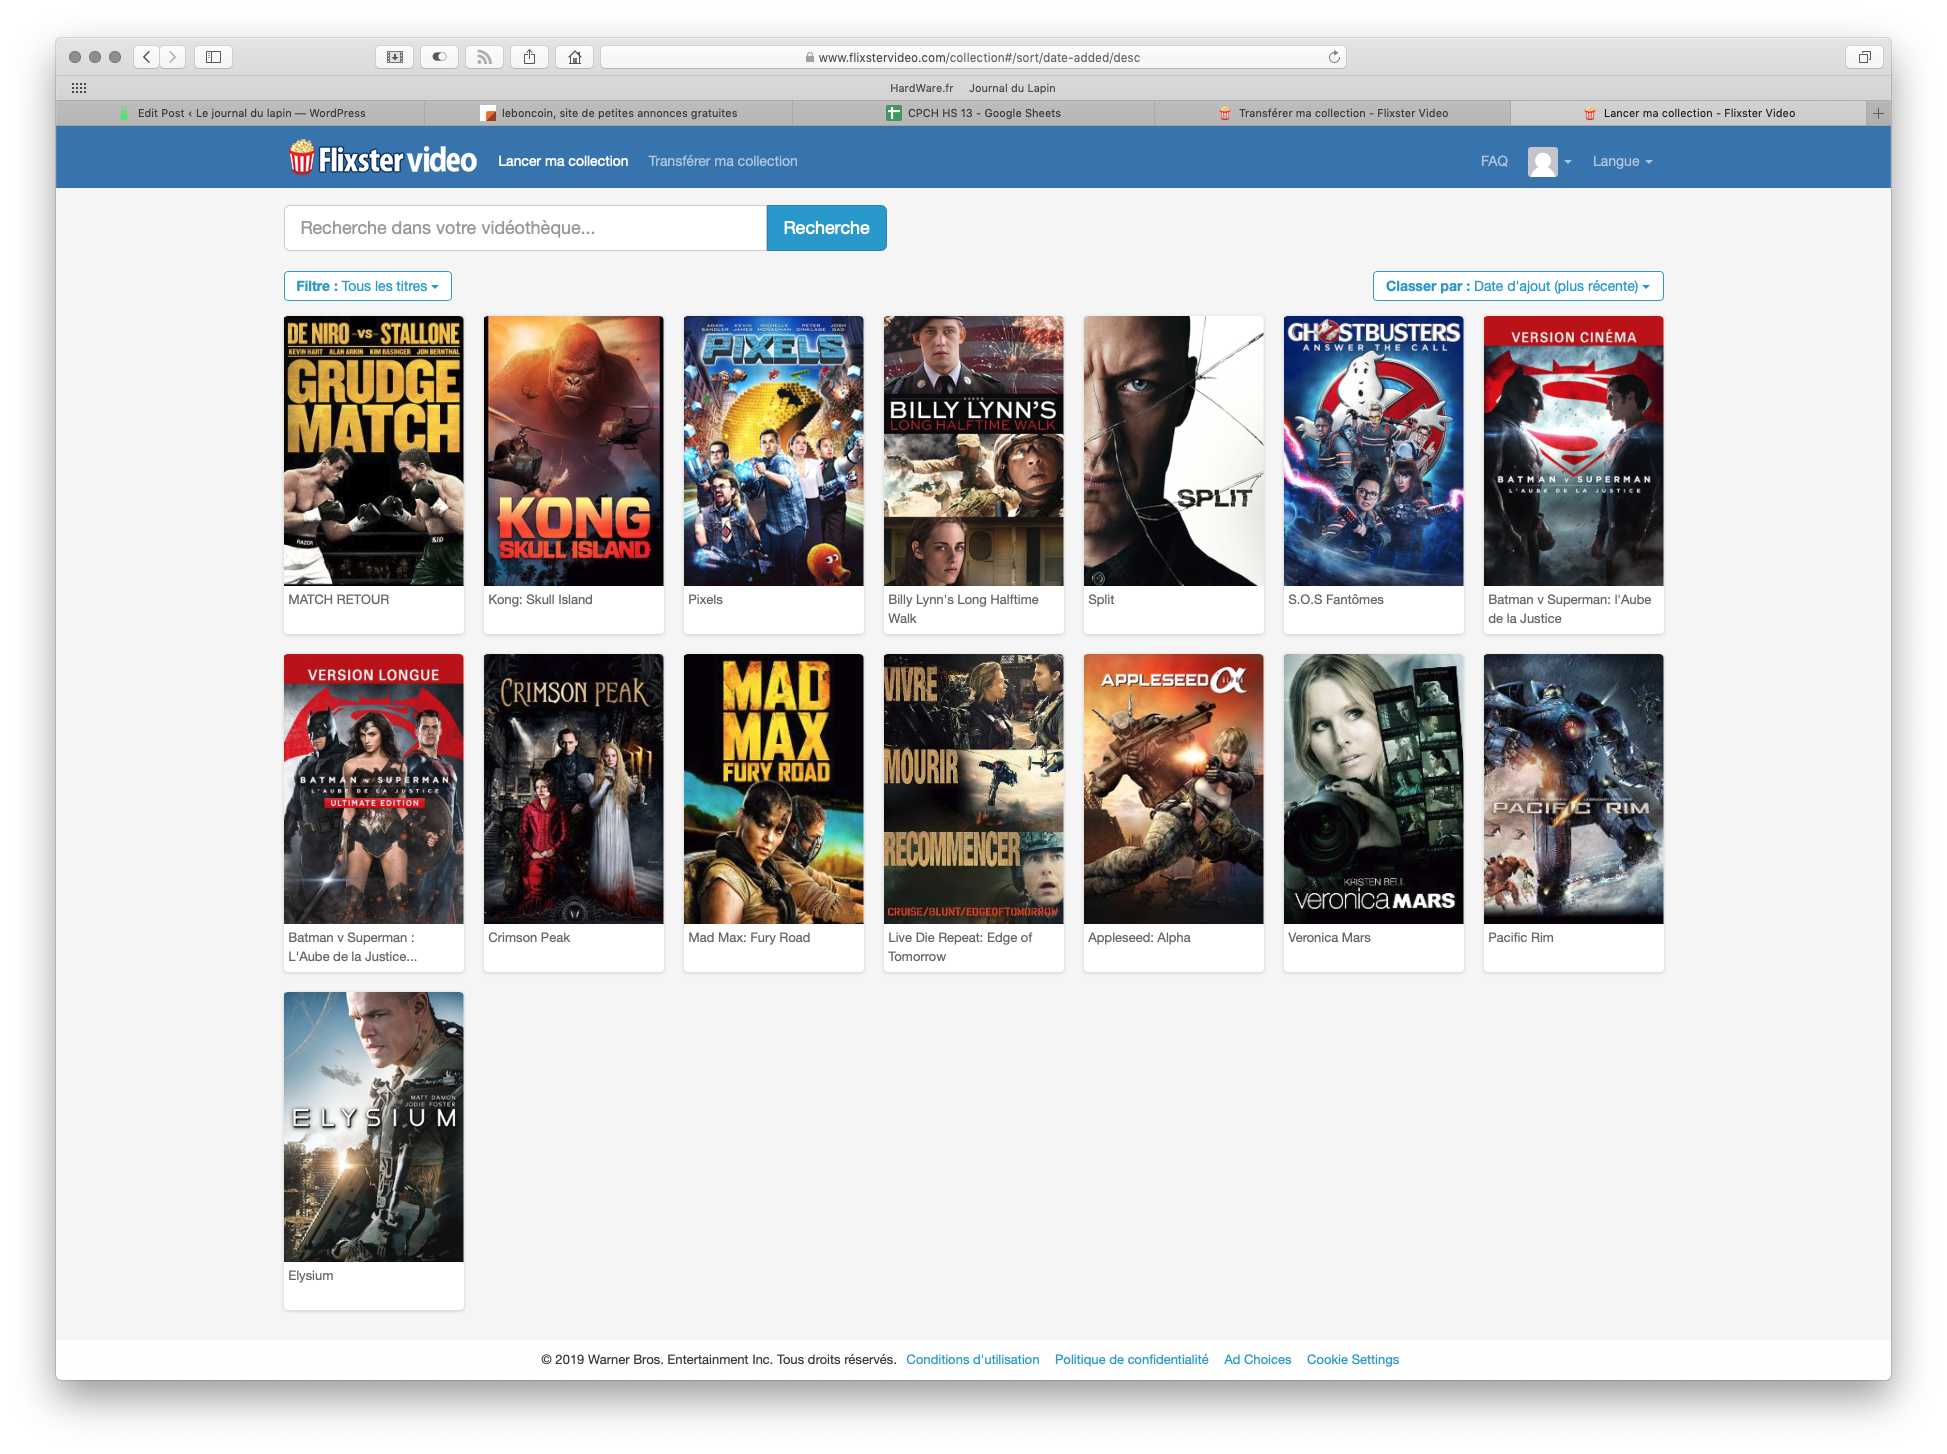Click the MATCH RETOUR title text
This screenshot has height=1454, width=1947.
338,599
